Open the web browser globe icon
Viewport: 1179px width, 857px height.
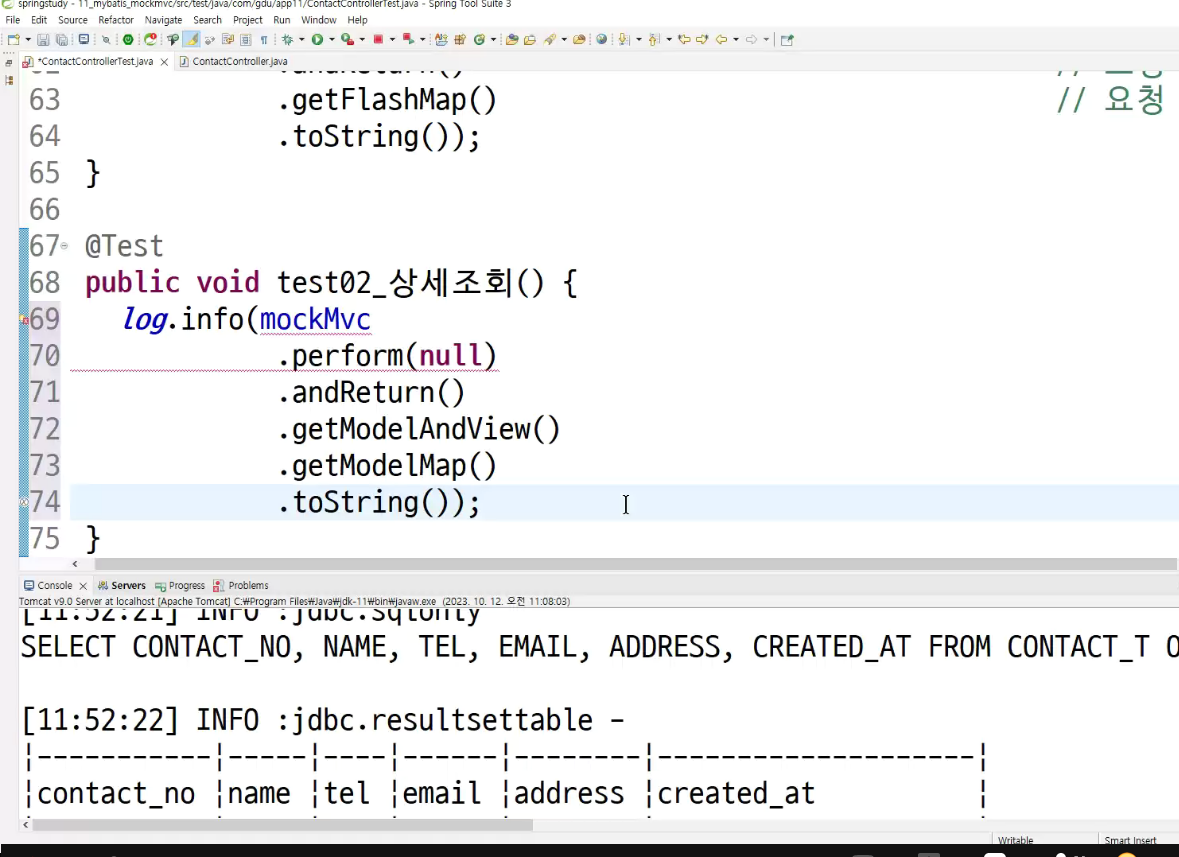tap(602, 40)
